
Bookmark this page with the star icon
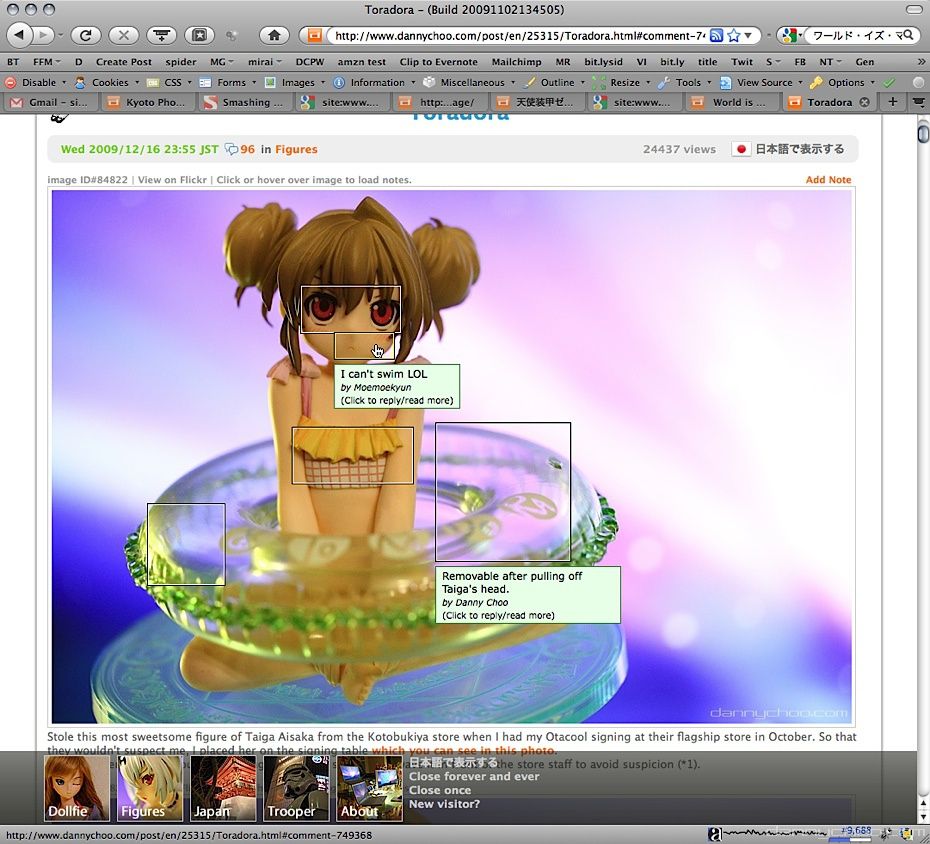coord(734,36)
